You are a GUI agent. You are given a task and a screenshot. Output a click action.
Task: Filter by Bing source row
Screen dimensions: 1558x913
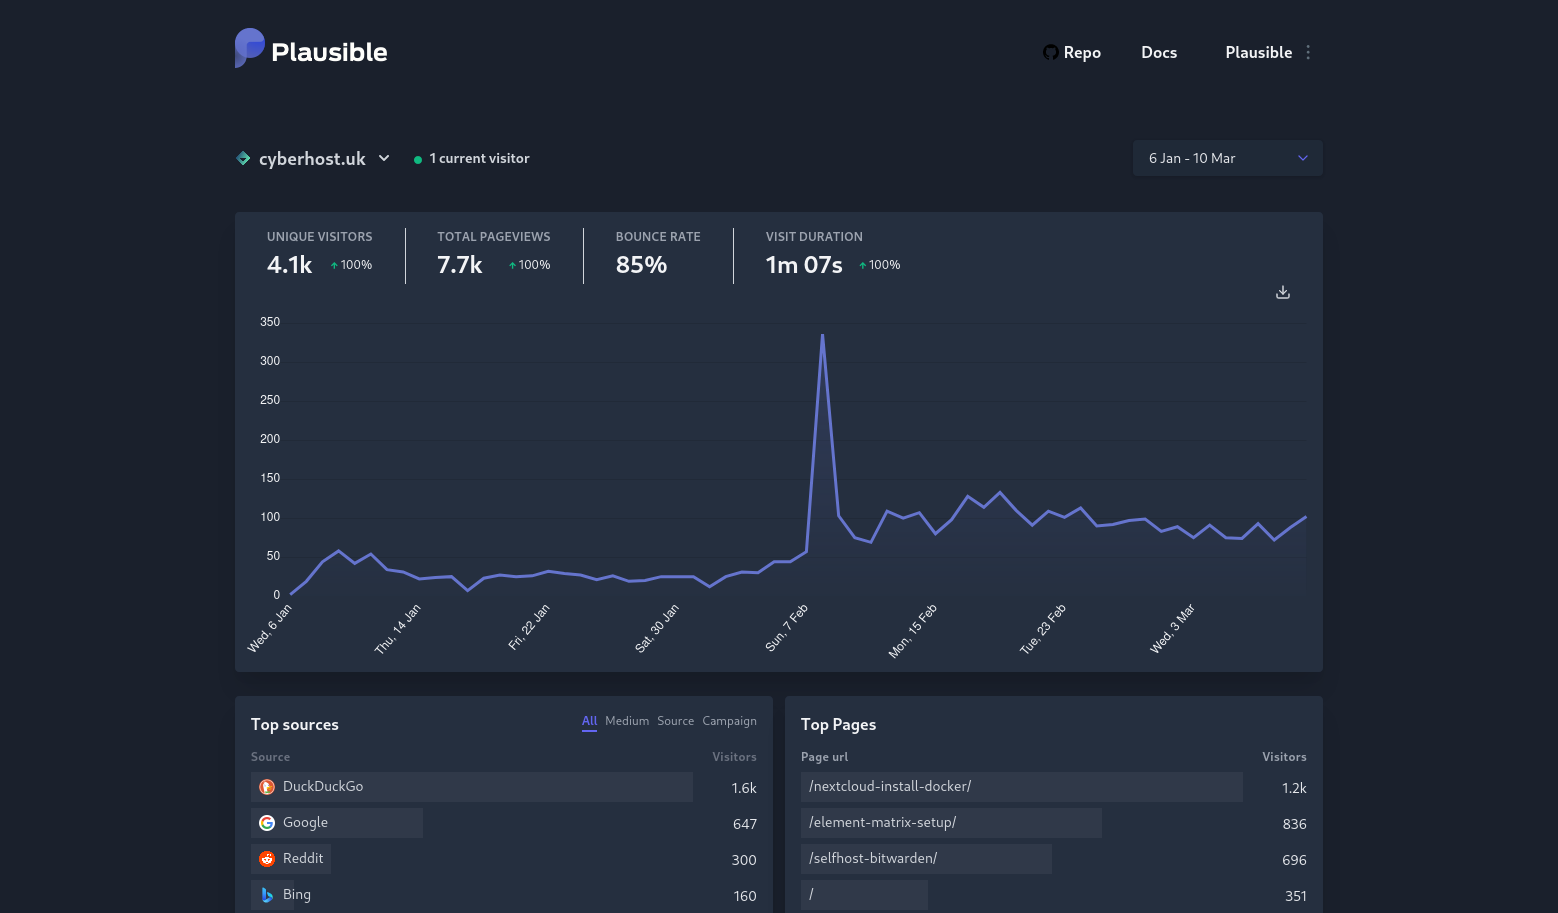point(504,895)
